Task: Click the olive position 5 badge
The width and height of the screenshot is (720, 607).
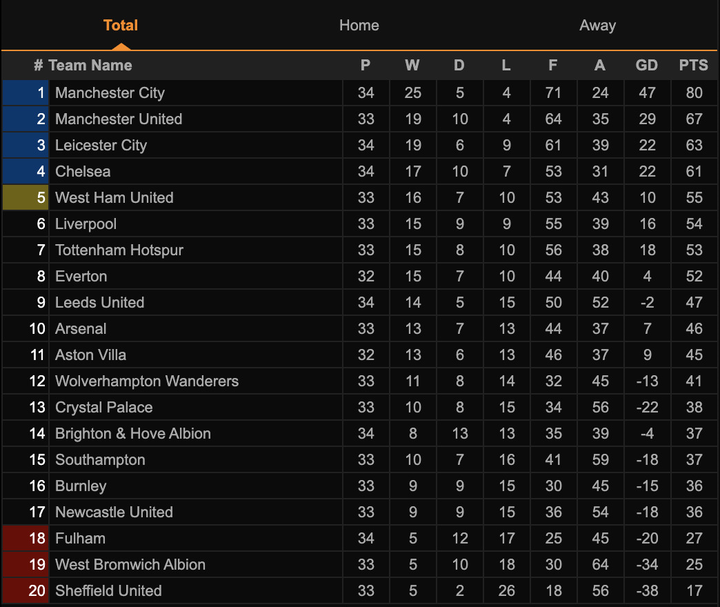Action: pyautogui.click(x=26, y=198)
